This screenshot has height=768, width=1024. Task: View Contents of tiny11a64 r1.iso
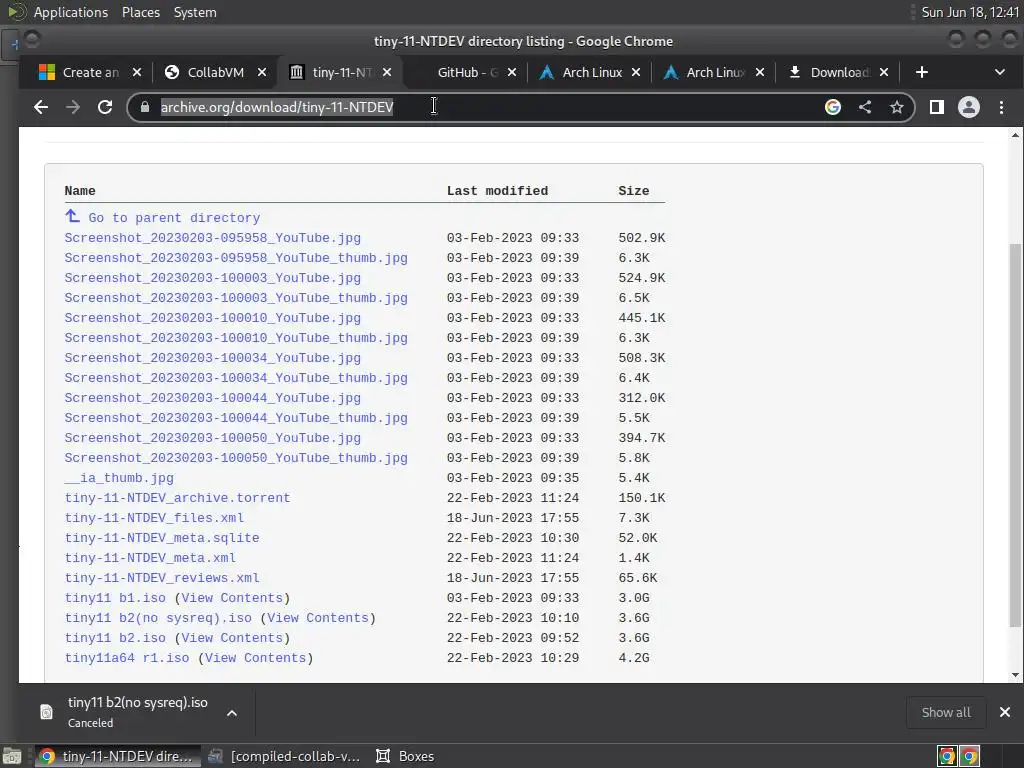(x=255, y=658)
